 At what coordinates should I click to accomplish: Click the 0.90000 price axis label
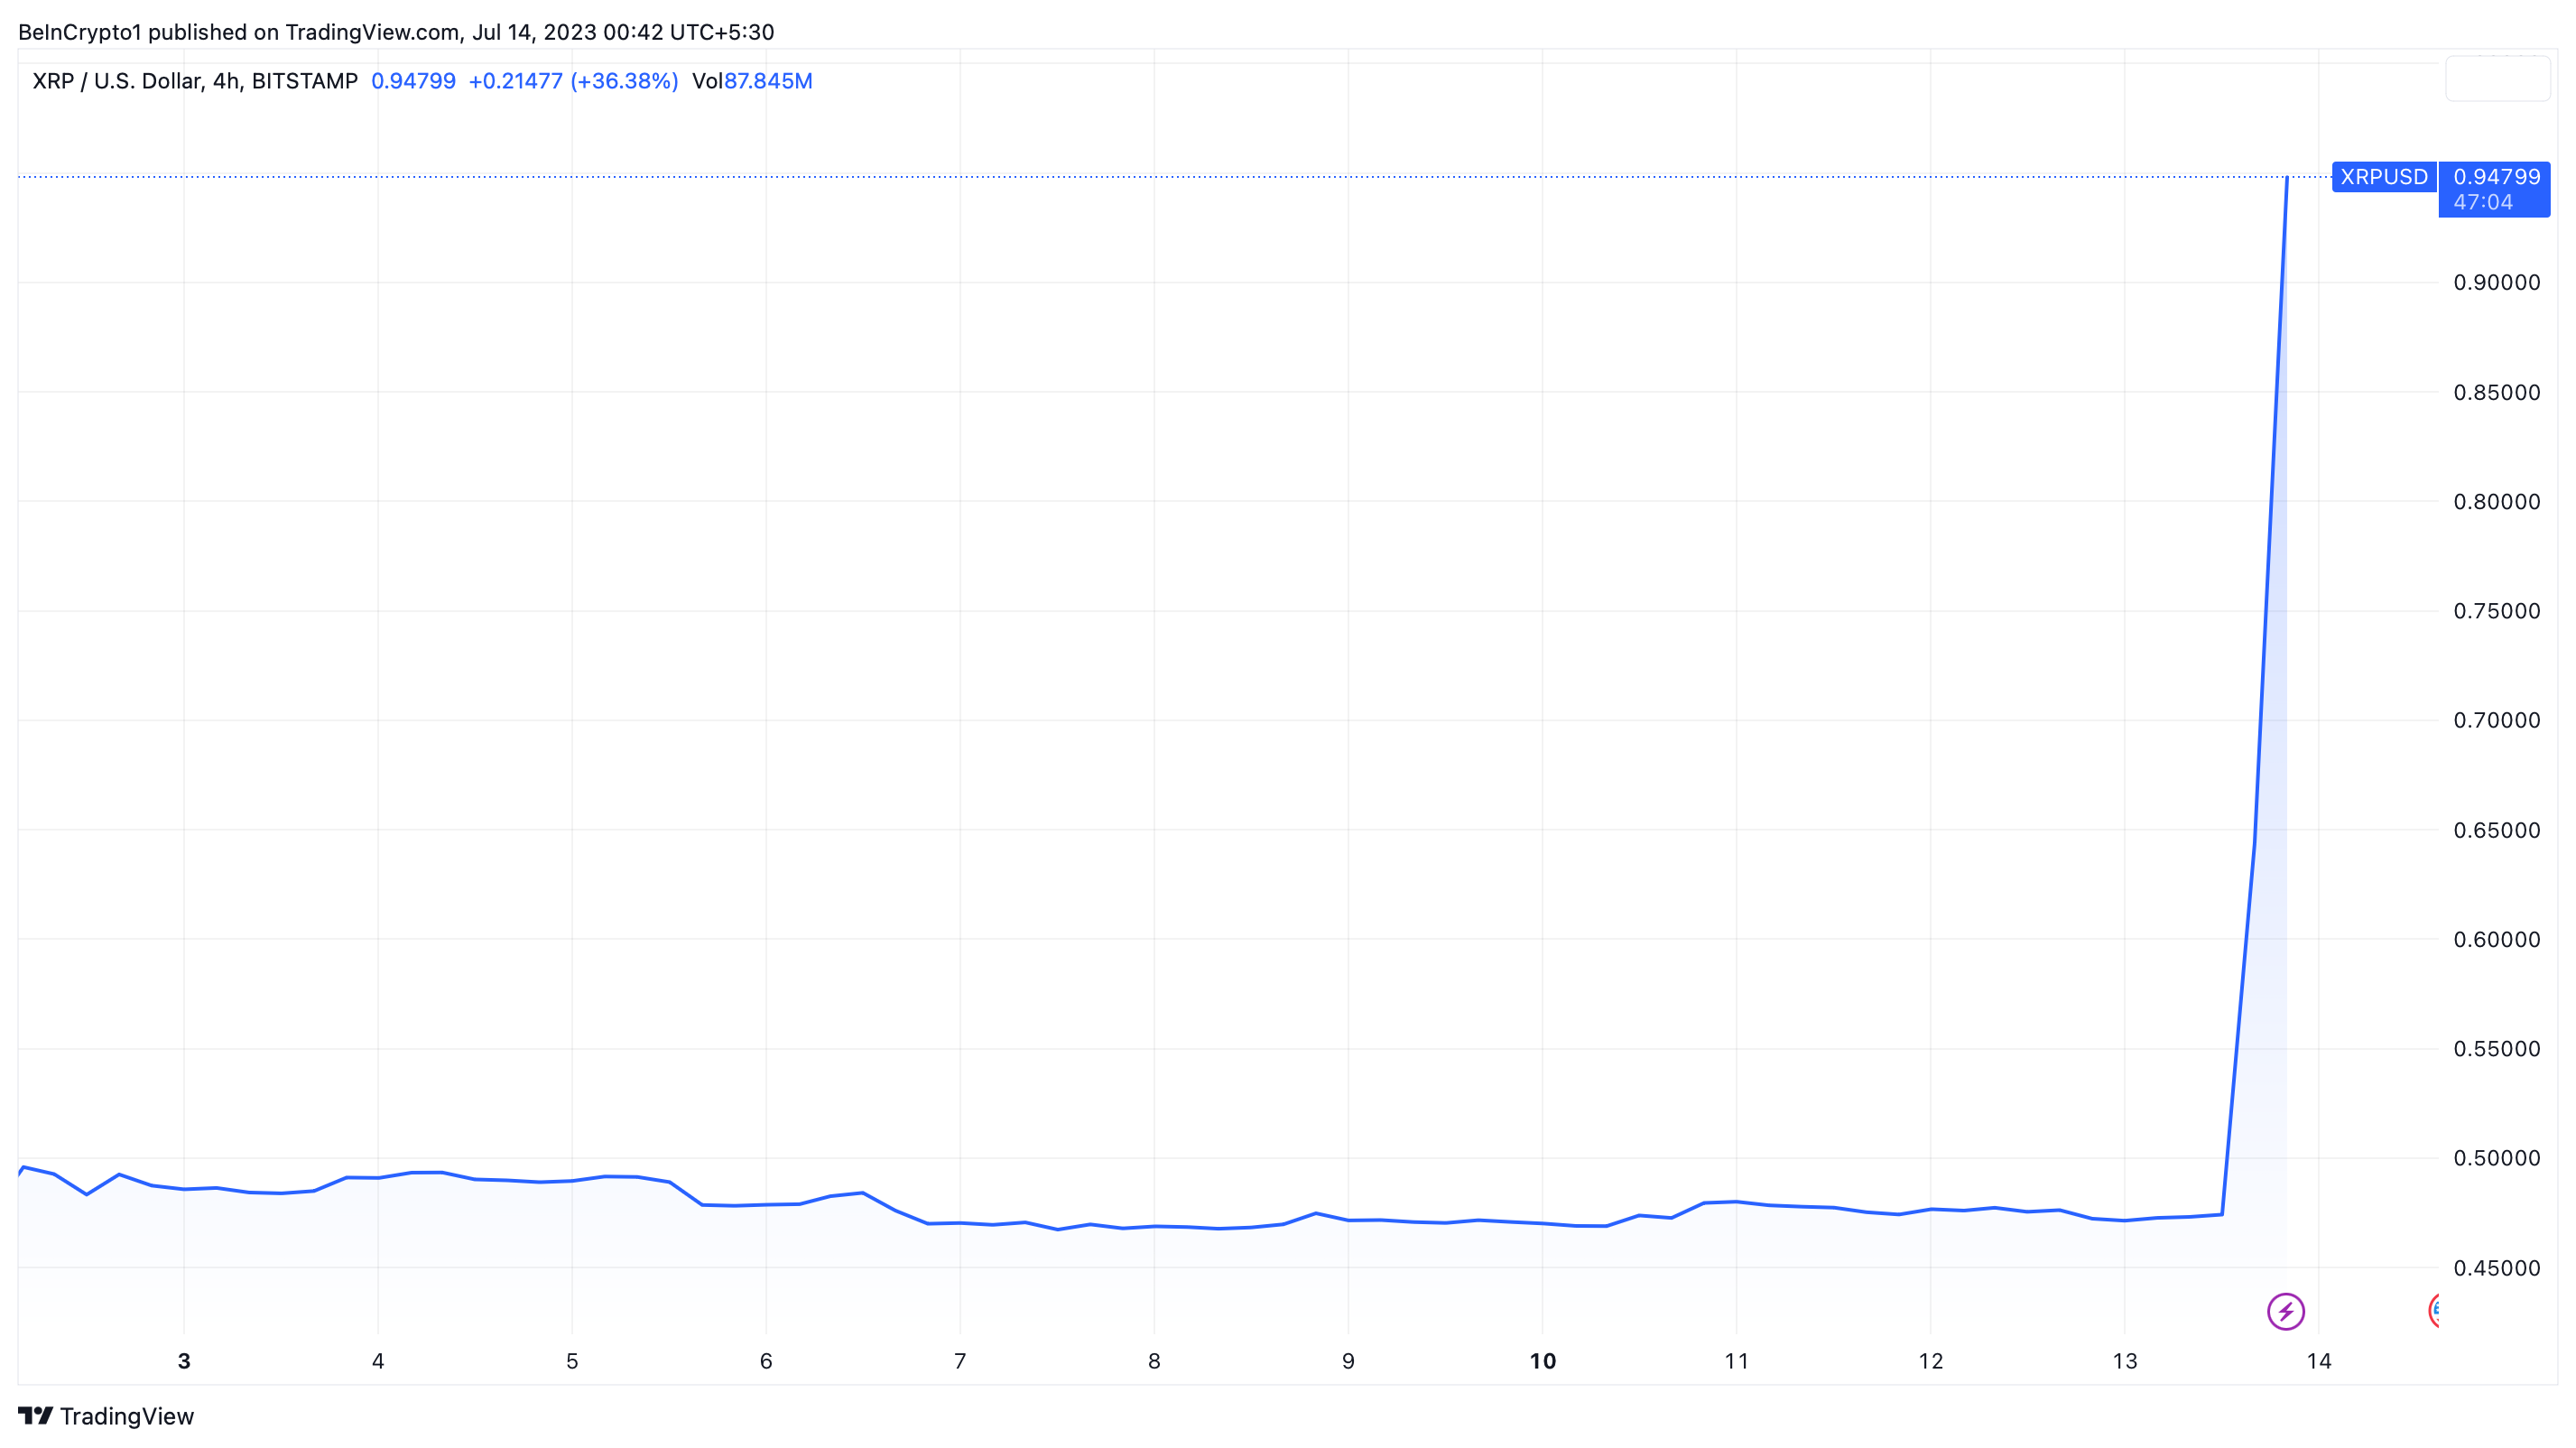[x=2496, y=283]
